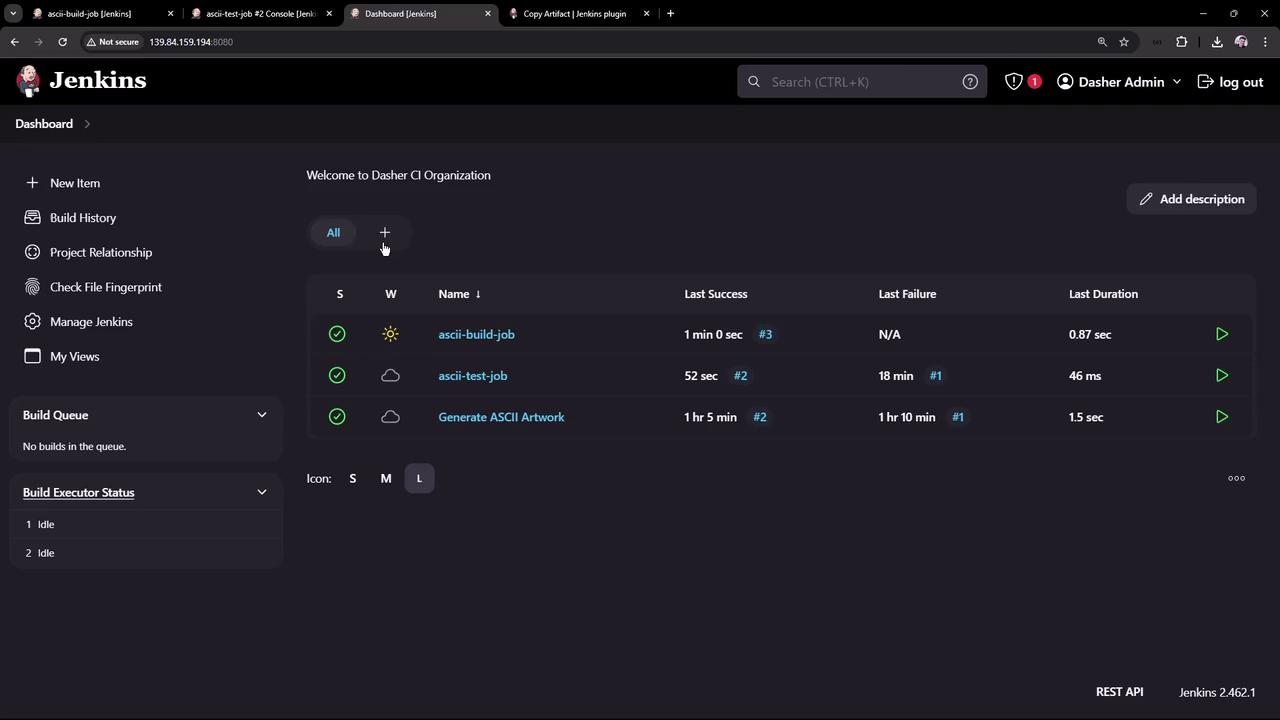
Task: Click the browser zoom magnifier icon in address bar
Action: (x=1102, y=42)
